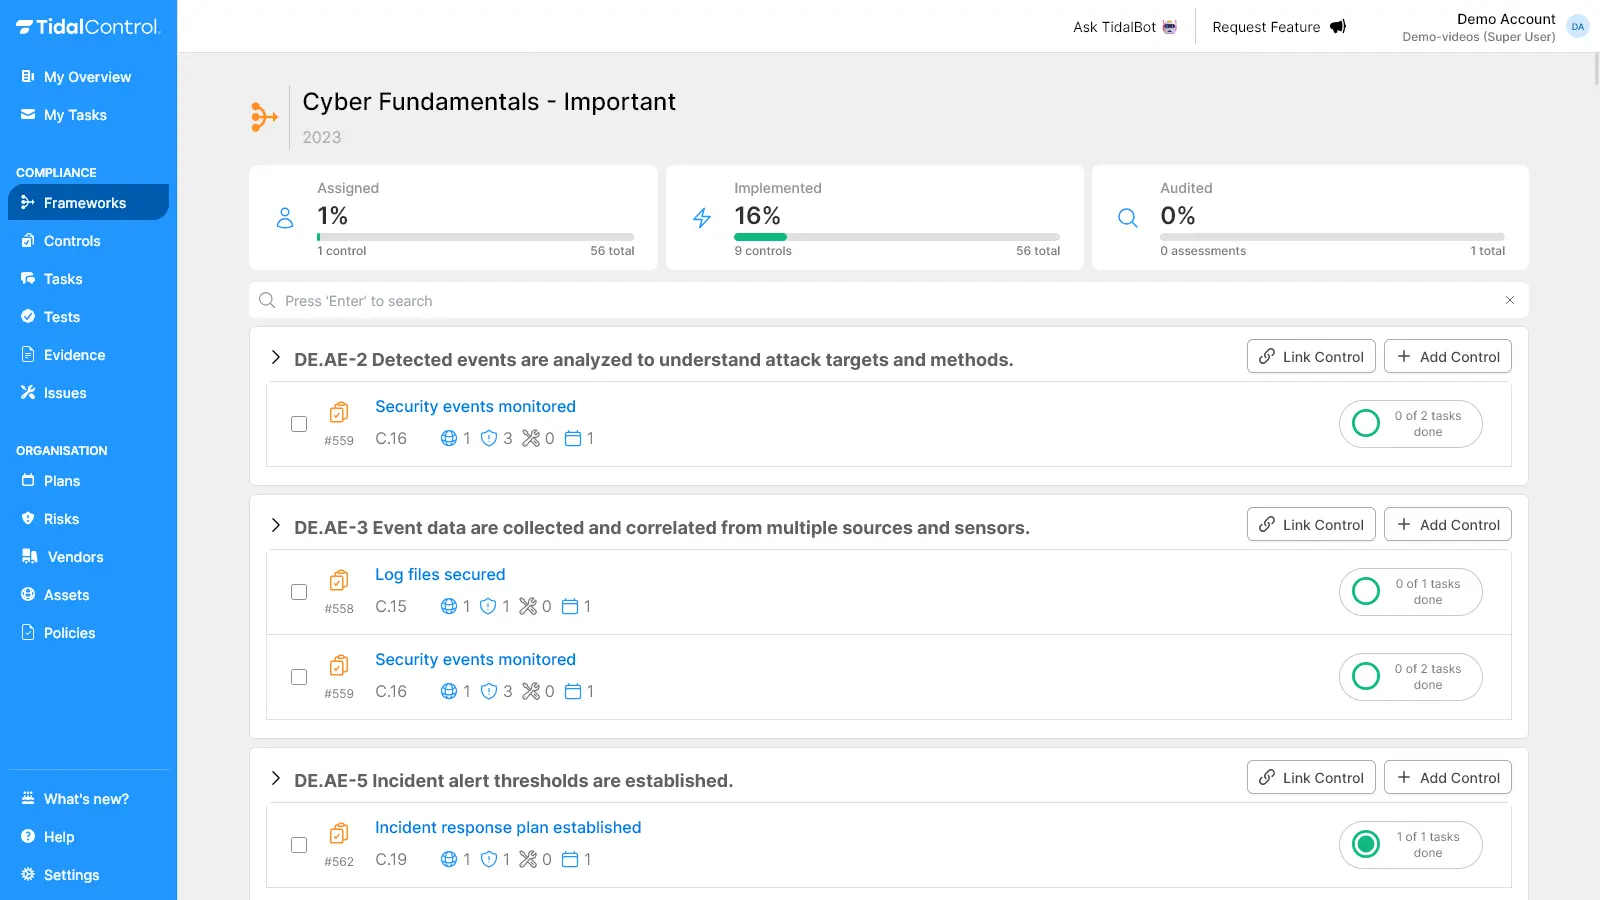The height and width of the screenshot is (900, 1600).
Task: Toggle the DE.AE-3 section chevron
Action: click(x=276, y=526)
